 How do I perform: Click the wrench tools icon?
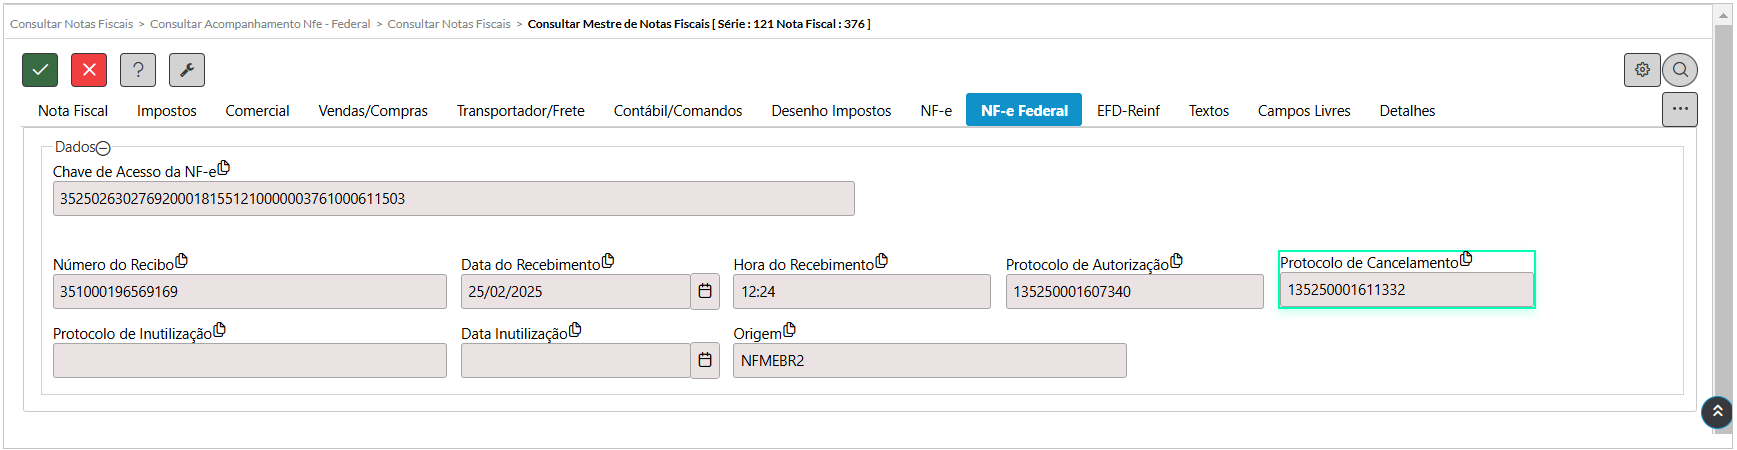pyautogui.click(x=187, y=70)
